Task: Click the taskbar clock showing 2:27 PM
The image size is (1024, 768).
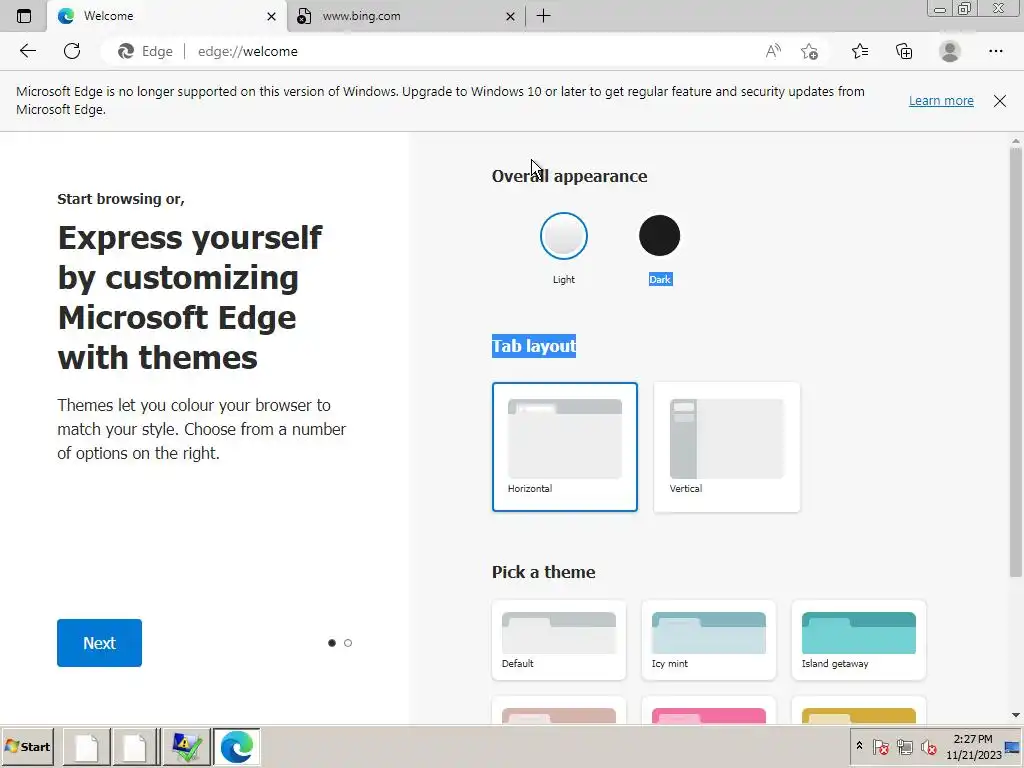Action: click(x=973, y=746)
